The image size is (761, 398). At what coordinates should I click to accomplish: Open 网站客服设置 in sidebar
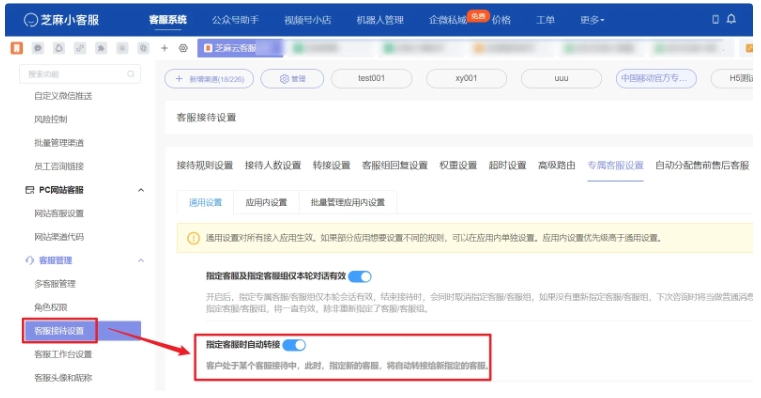tap(59, 214)
